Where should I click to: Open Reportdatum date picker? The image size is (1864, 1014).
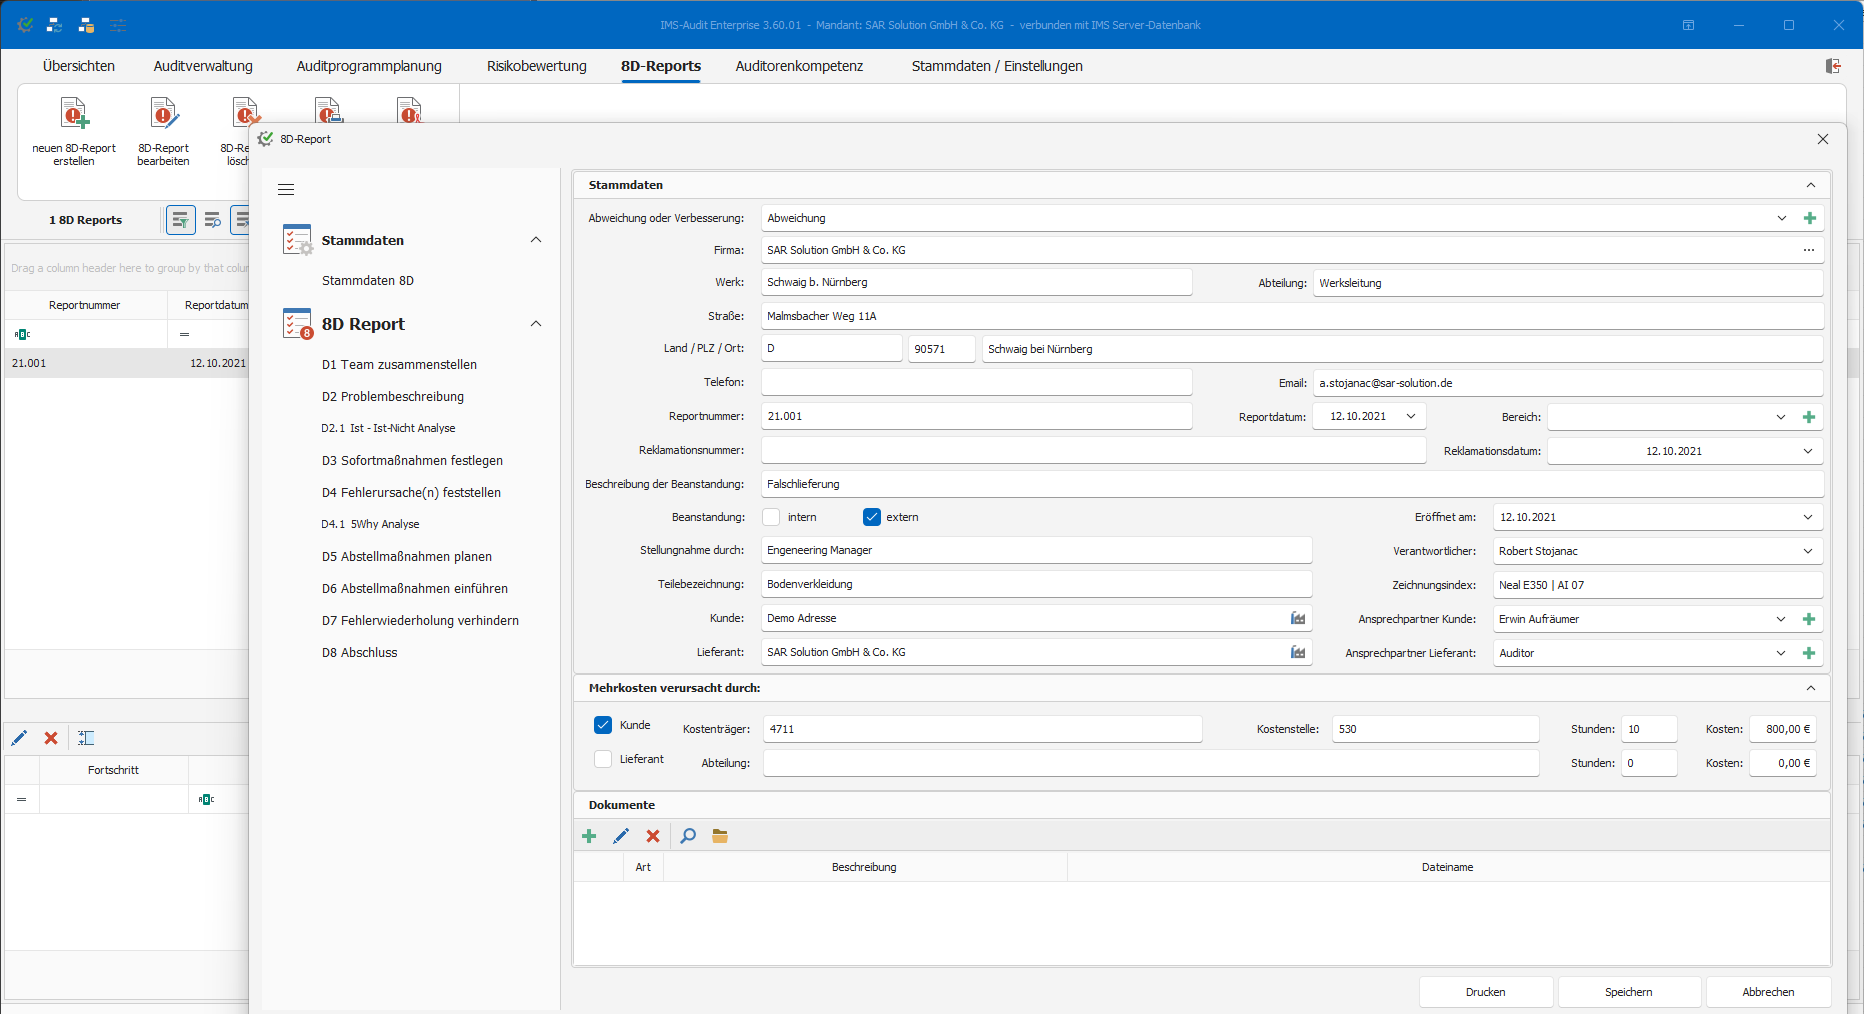[x=1411, y=416]
